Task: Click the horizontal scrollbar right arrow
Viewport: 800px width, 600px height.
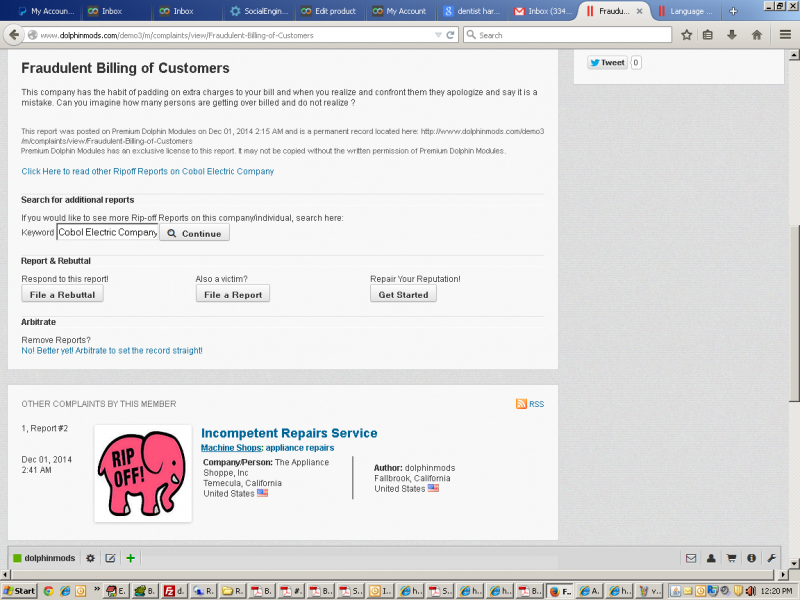Action: click(784, 574)
